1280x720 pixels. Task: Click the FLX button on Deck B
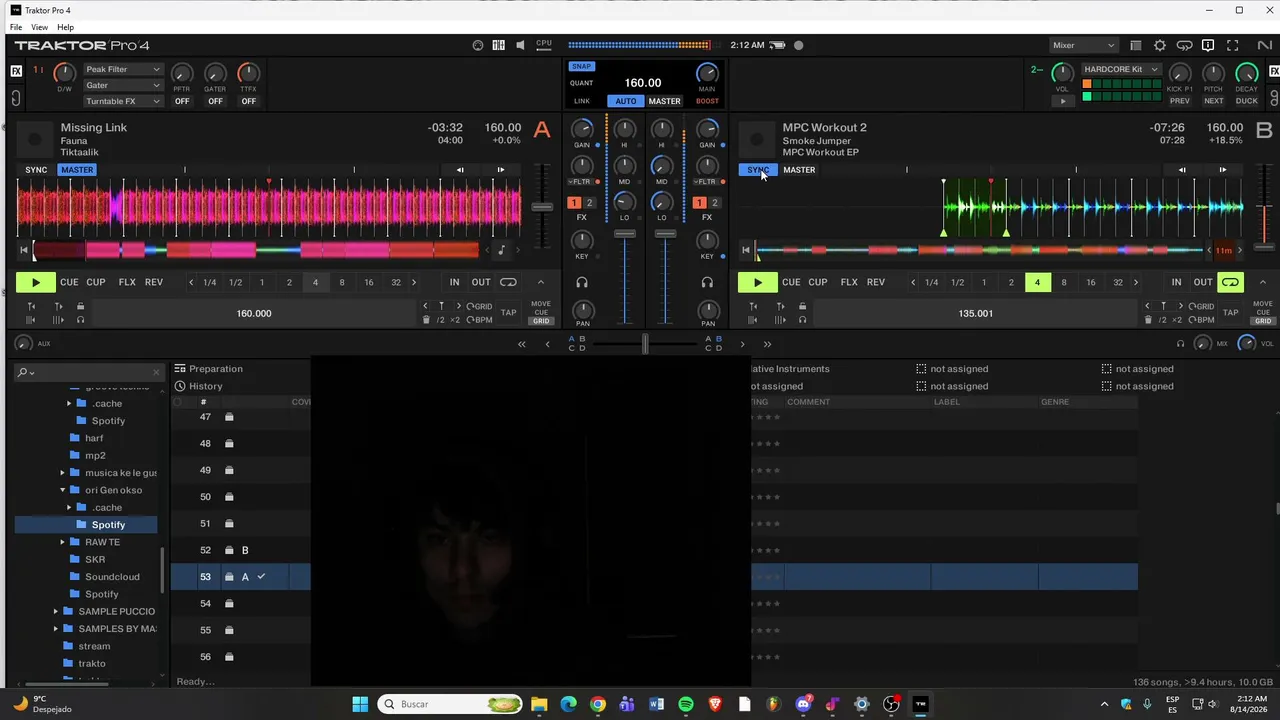pos(849,282)
